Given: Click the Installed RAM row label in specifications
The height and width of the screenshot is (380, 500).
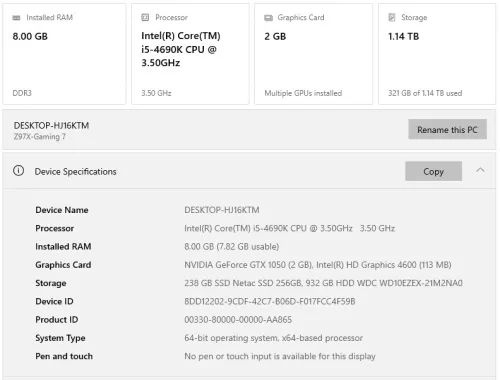Looking at the screenshot, I should [63, 247].
